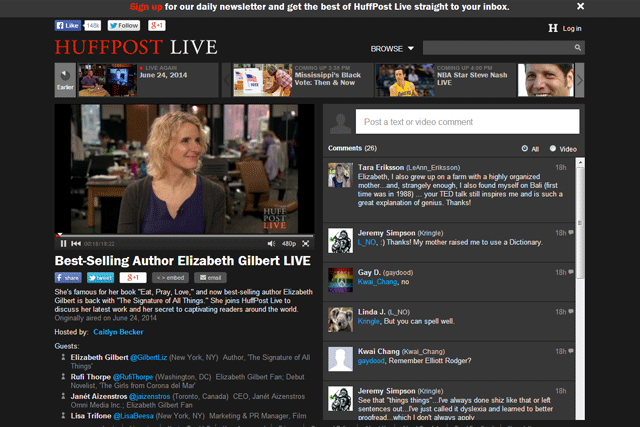Viewport: 640px width, 427px height.
Task: Click Google +1 below the video title
Action: click(x=133, y=278)
